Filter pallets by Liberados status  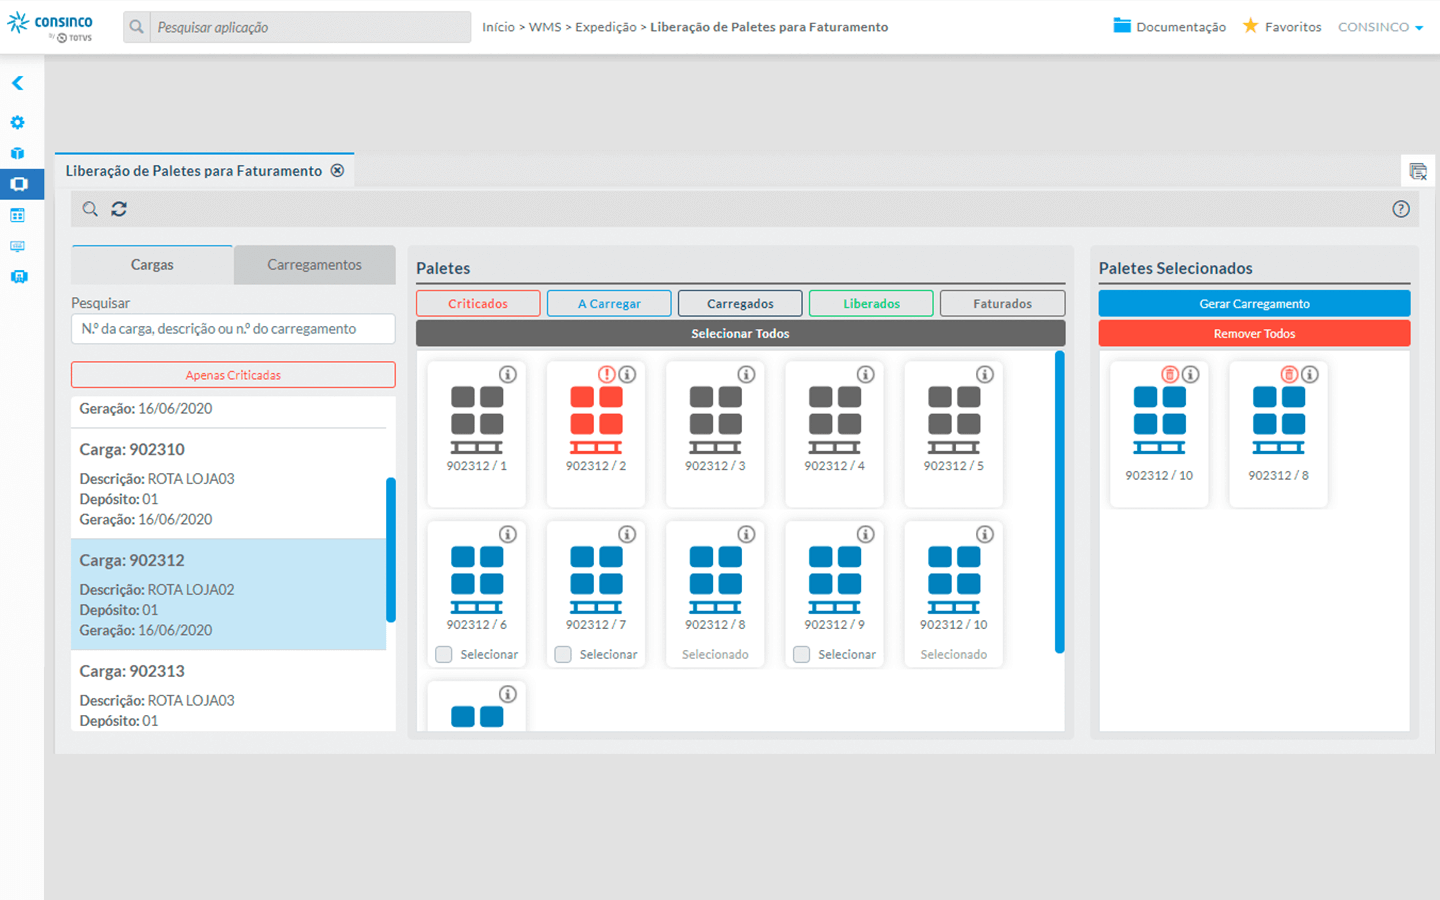tap(871, 303)
